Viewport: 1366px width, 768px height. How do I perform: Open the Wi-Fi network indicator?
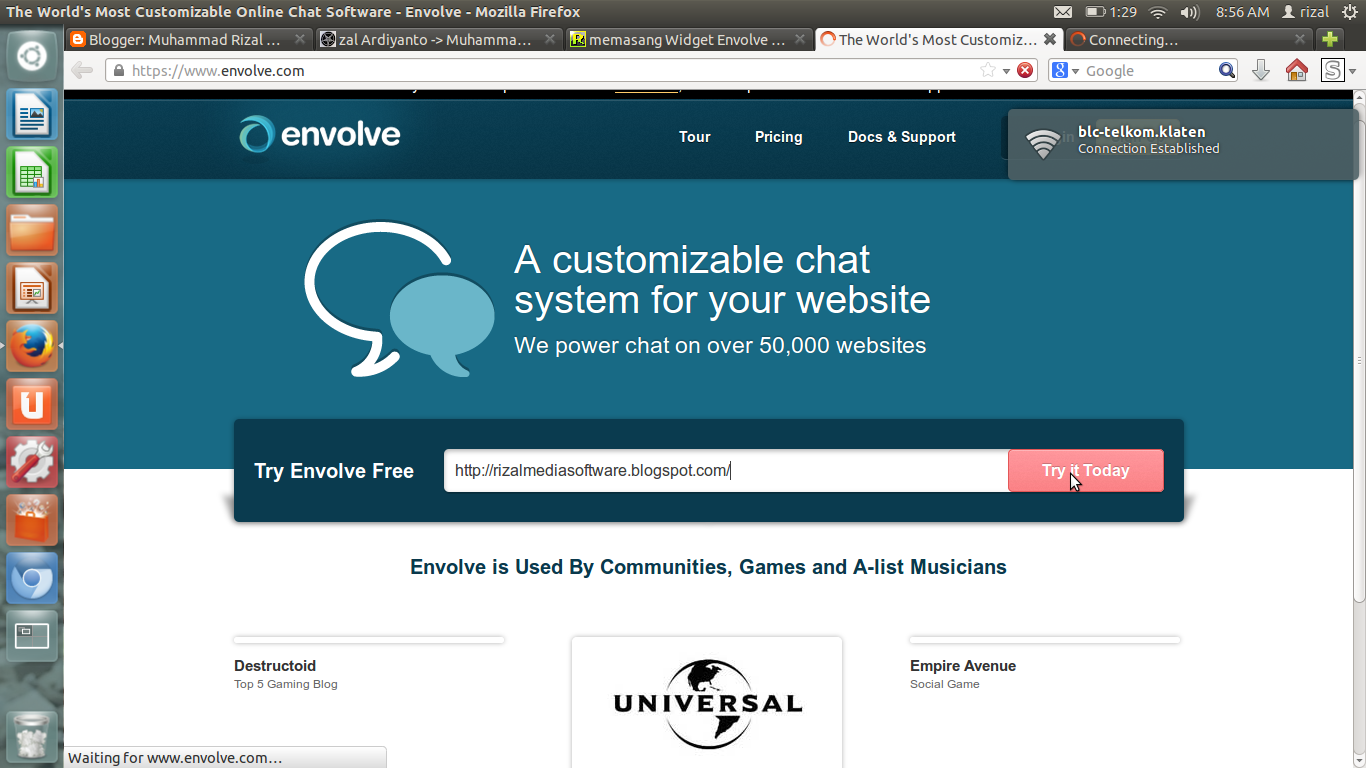[1158, 12]
